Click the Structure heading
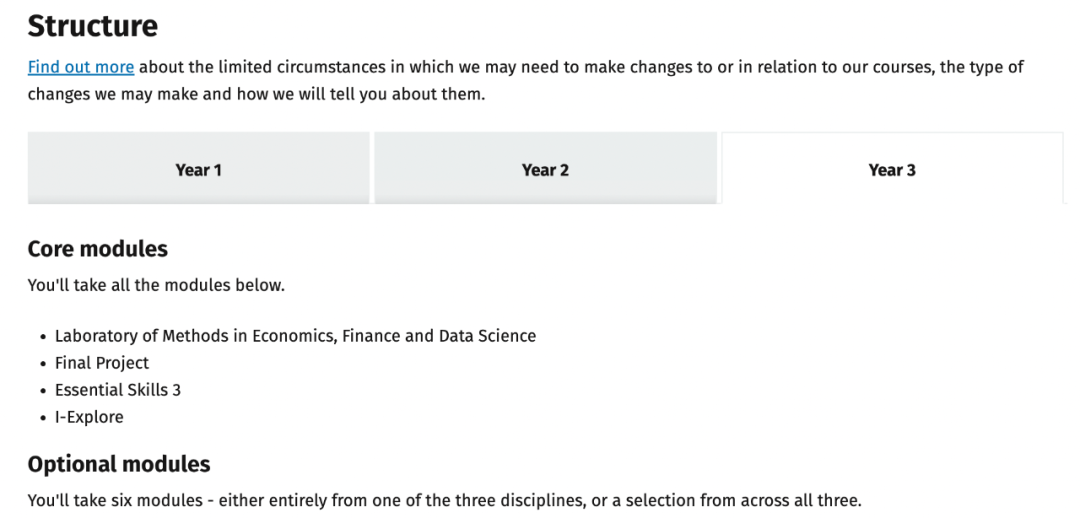This screenshot has width=1080, height=518. pos(92,26)
